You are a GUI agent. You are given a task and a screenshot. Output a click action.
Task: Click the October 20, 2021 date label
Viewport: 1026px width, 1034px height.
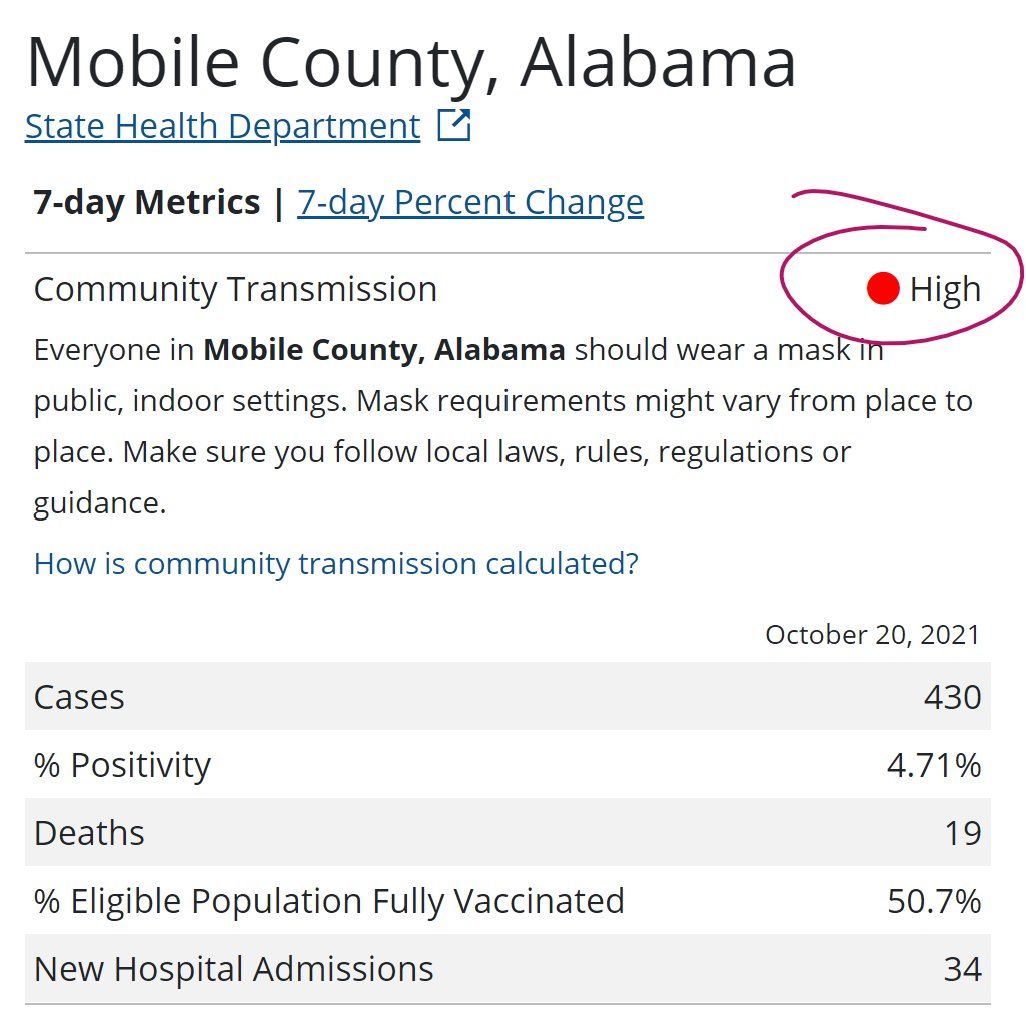click(872, 635)
